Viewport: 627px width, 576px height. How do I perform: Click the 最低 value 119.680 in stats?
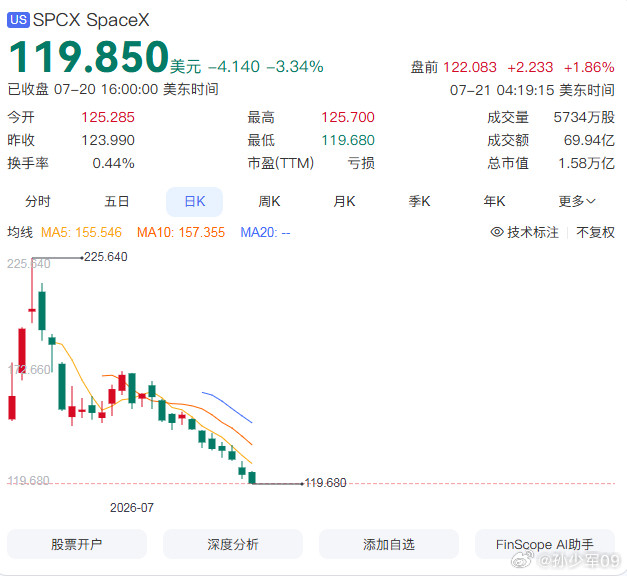pos(348,140)
